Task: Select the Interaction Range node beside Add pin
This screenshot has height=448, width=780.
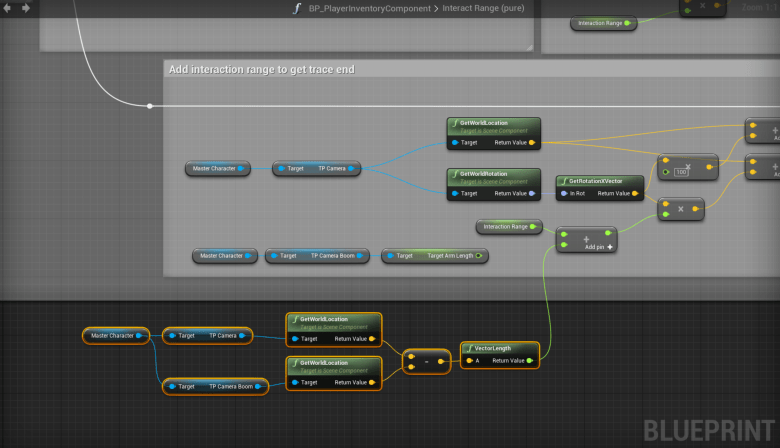Action: click(x=509, y=227)
